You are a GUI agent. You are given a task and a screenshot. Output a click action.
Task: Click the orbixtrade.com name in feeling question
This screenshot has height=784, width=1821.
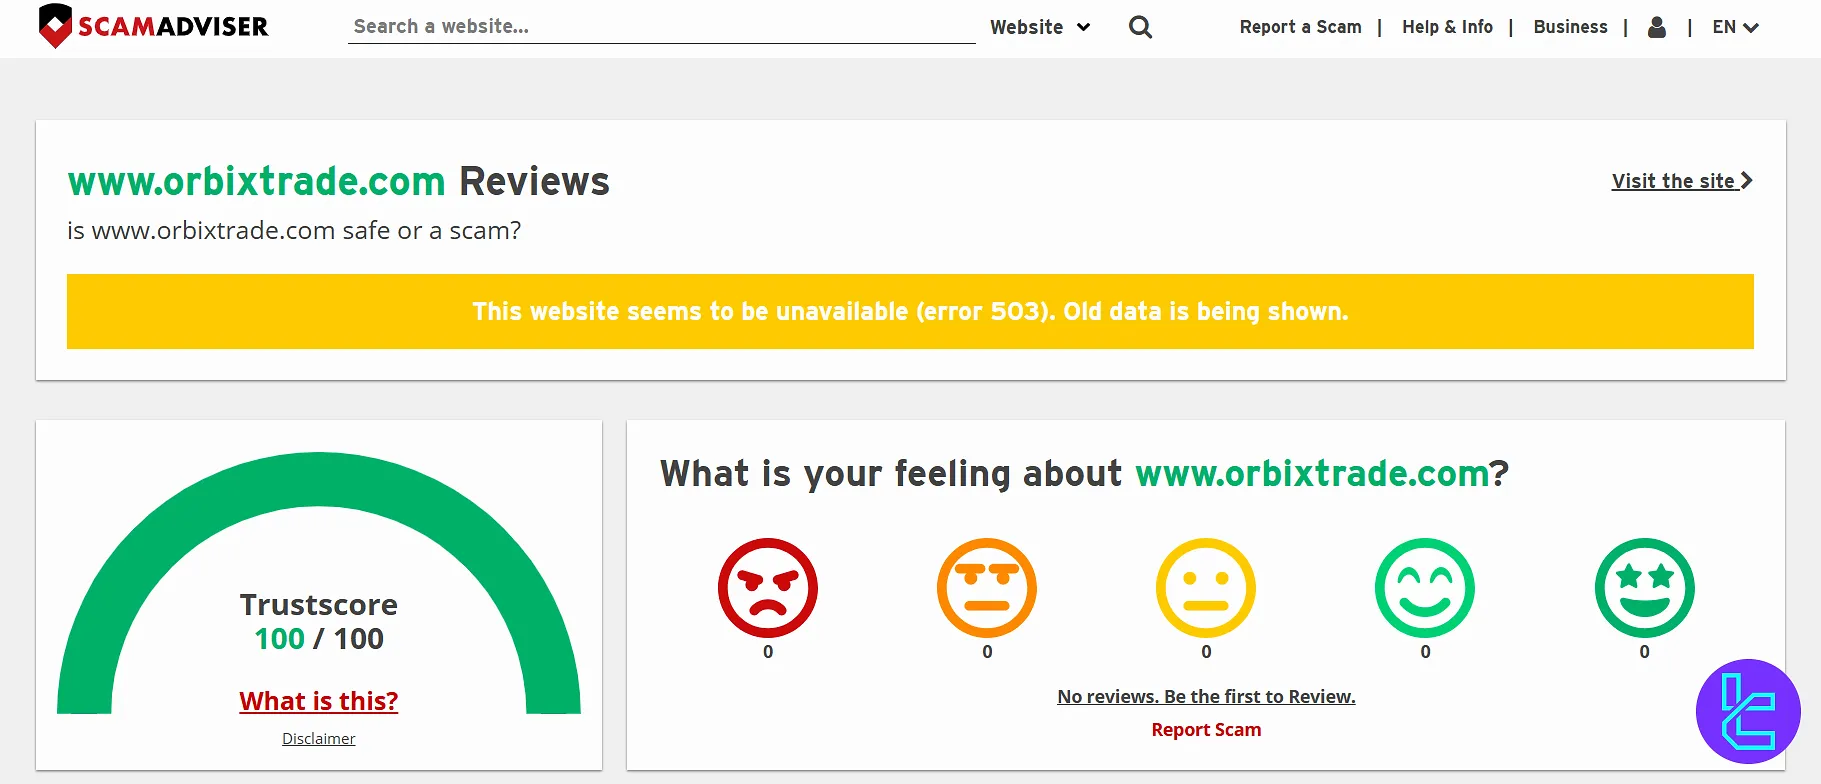[x=1312, y=473]
